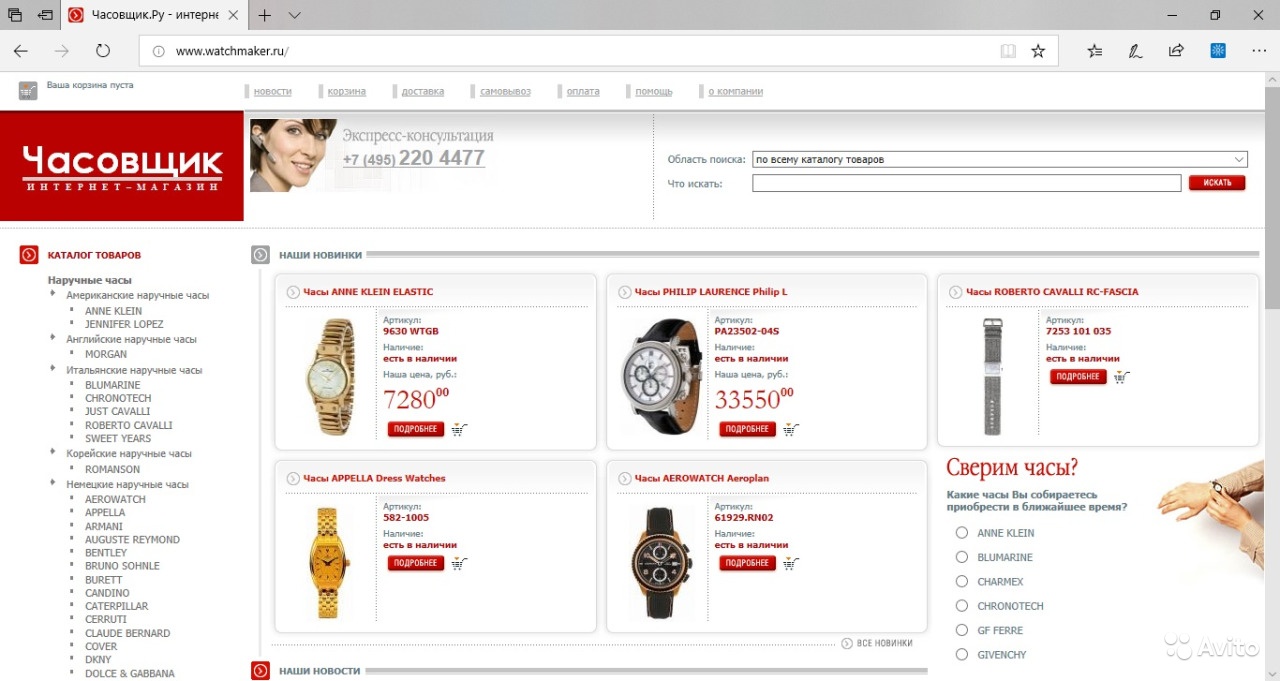This screenshot has width=1280, height=681.
Task: Click arrow icon beside ВСЕ НОВИНКИ
Action: point(847,643)
